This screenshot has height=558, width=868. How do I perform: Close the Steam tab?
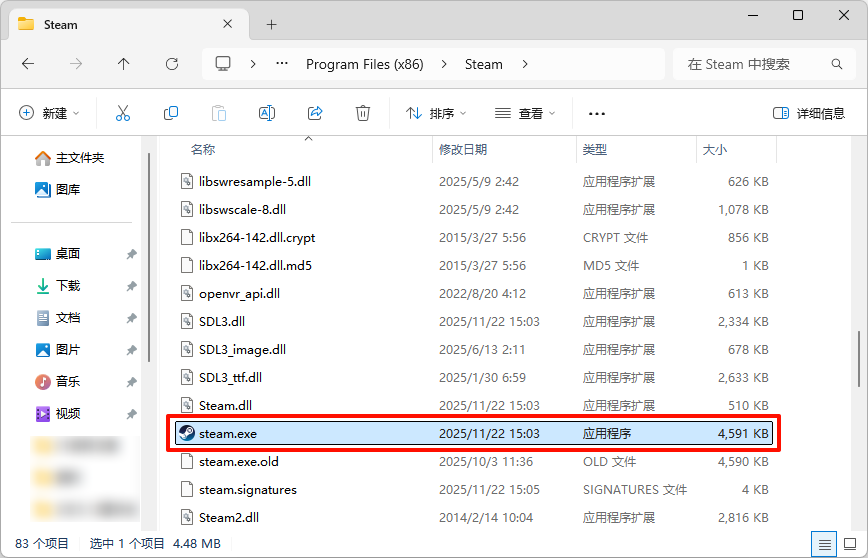point(228,24)
